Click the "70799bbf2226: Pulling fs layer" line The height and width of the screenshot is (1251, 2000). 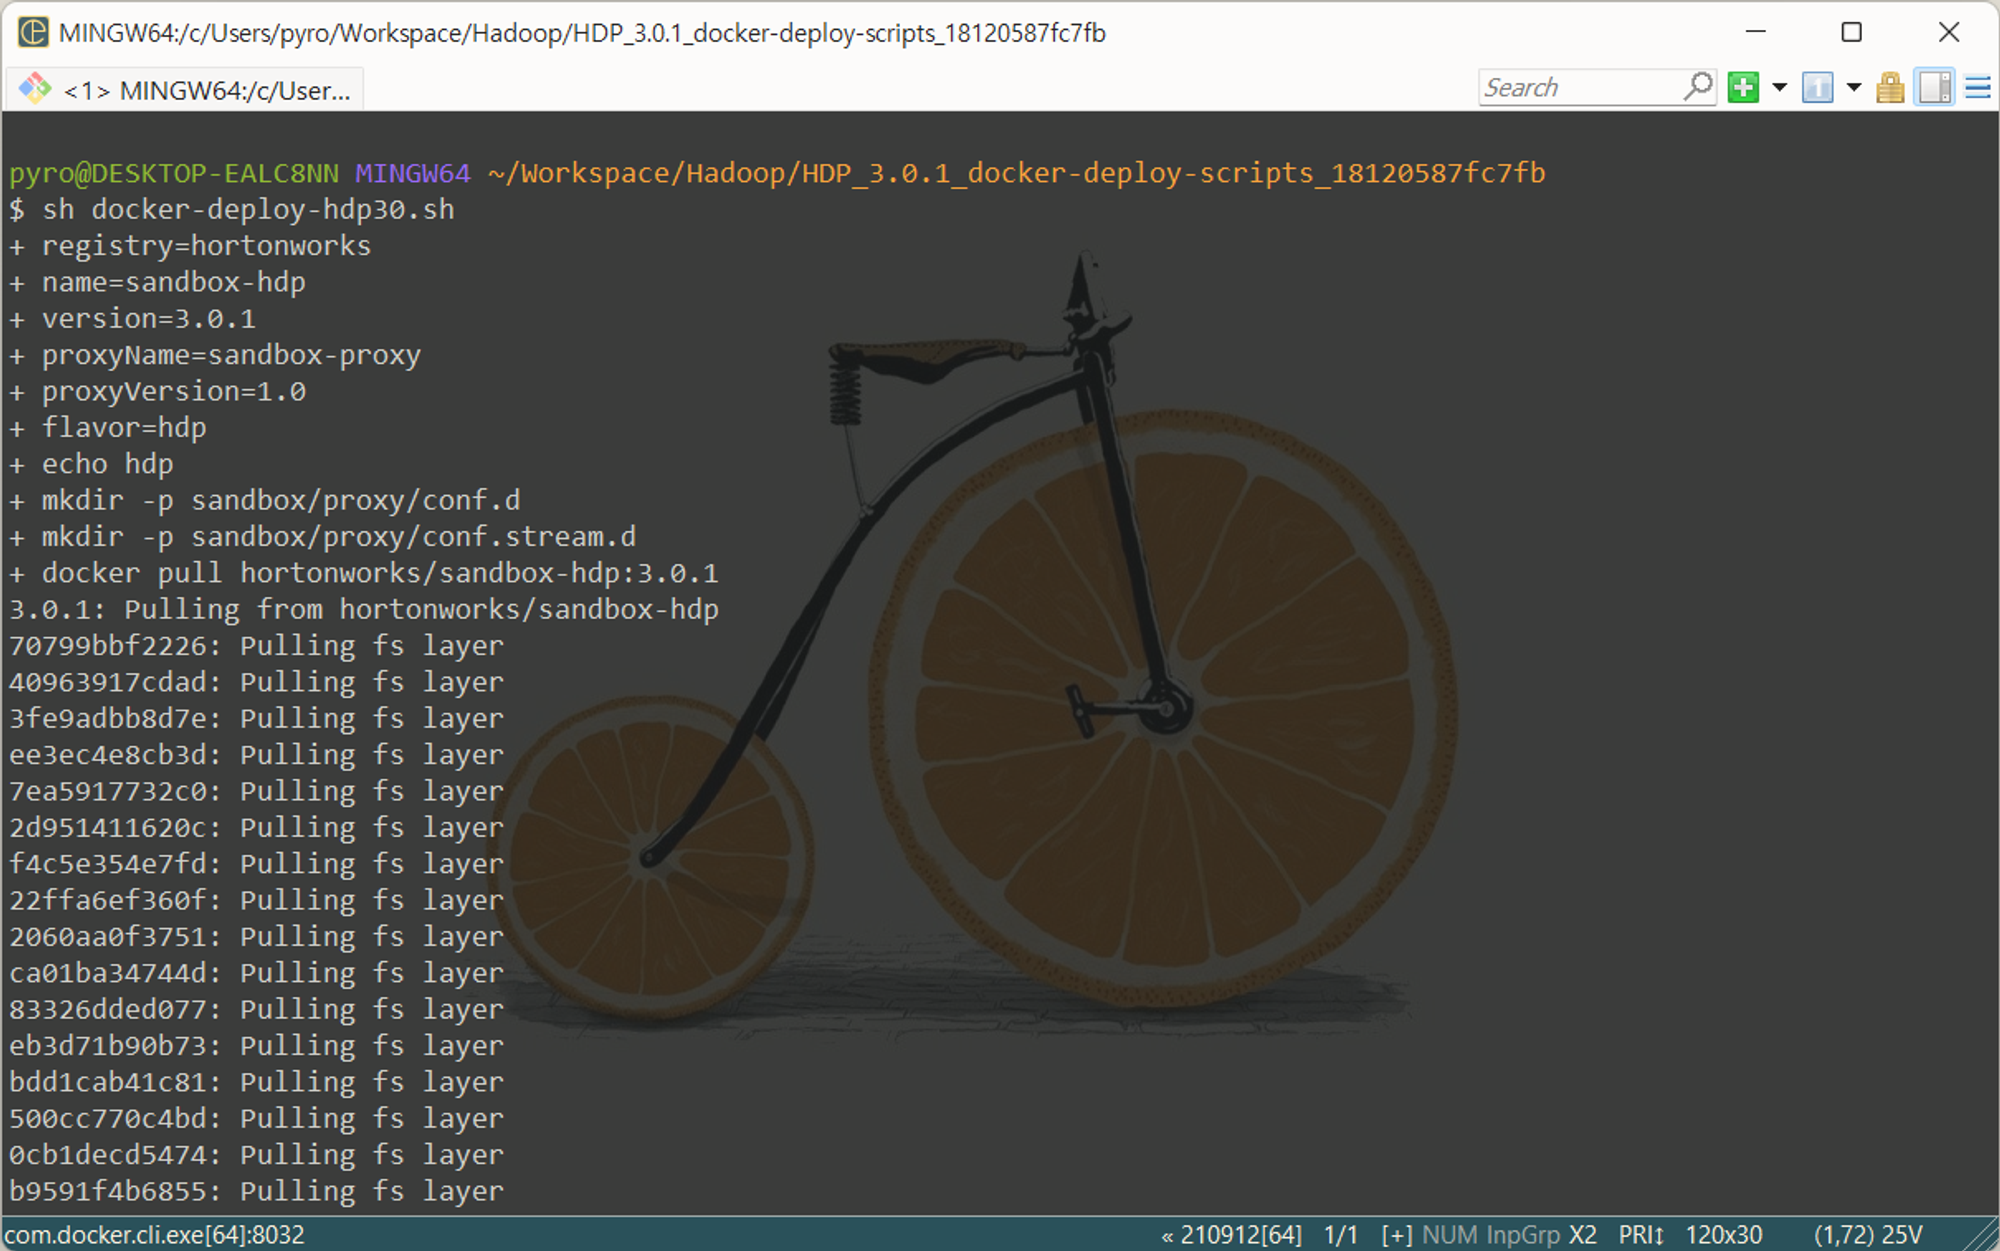point(256,646)
